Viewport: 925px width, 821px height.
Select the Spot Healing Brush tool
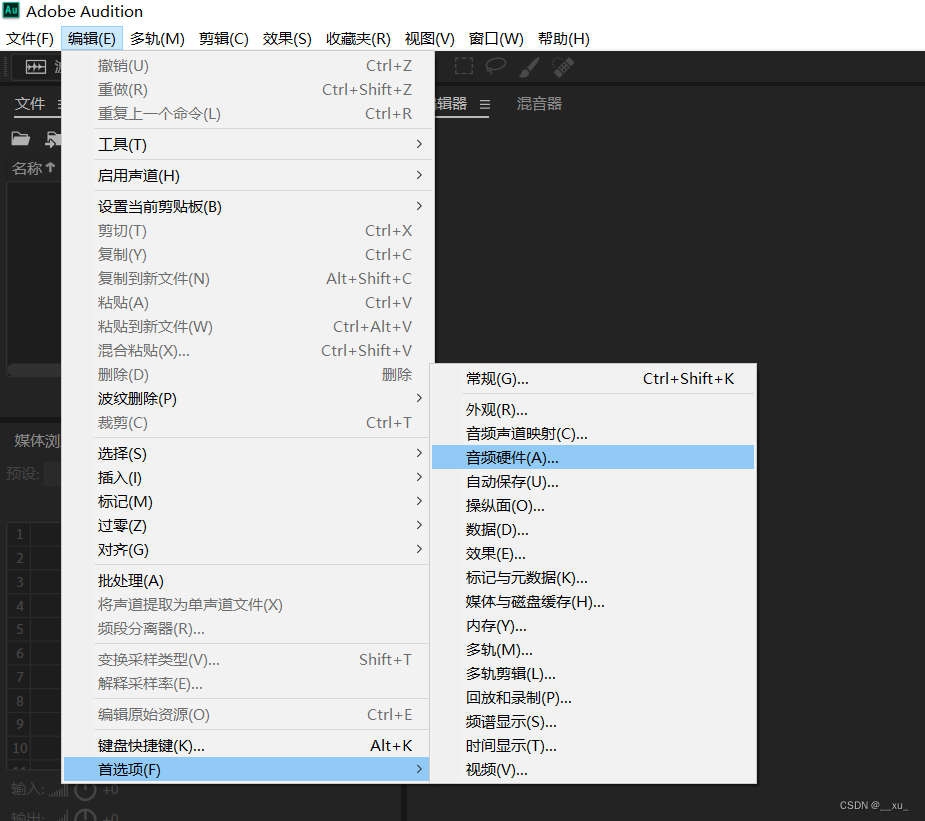563,67
